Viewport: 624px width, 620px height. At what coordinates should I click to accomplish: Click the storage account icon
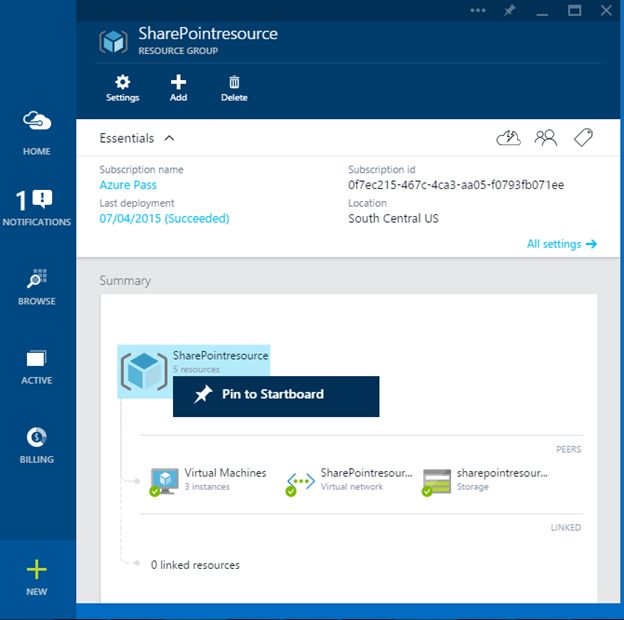pyautogui.click(x=437, y=482)
